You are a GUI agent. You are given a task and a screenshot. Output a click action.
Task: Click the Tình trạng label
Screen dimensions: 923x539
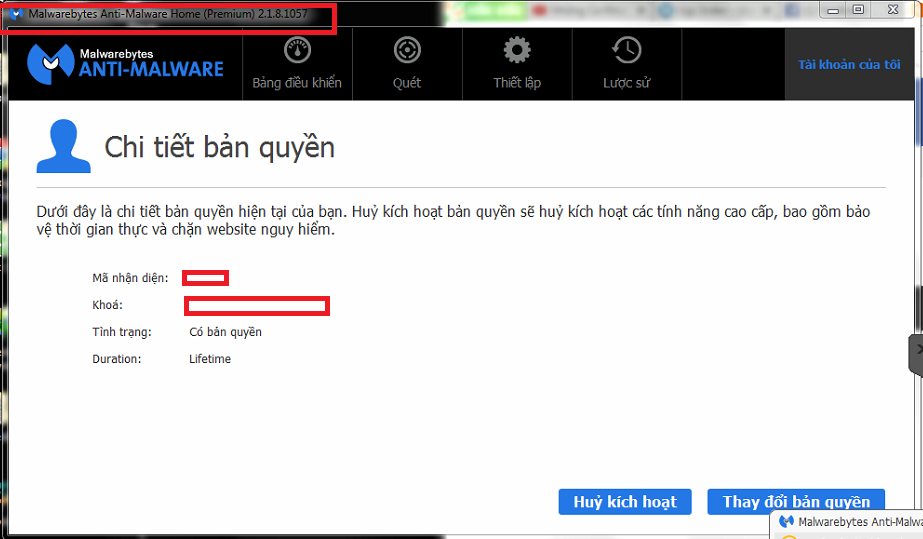point(122,332)
